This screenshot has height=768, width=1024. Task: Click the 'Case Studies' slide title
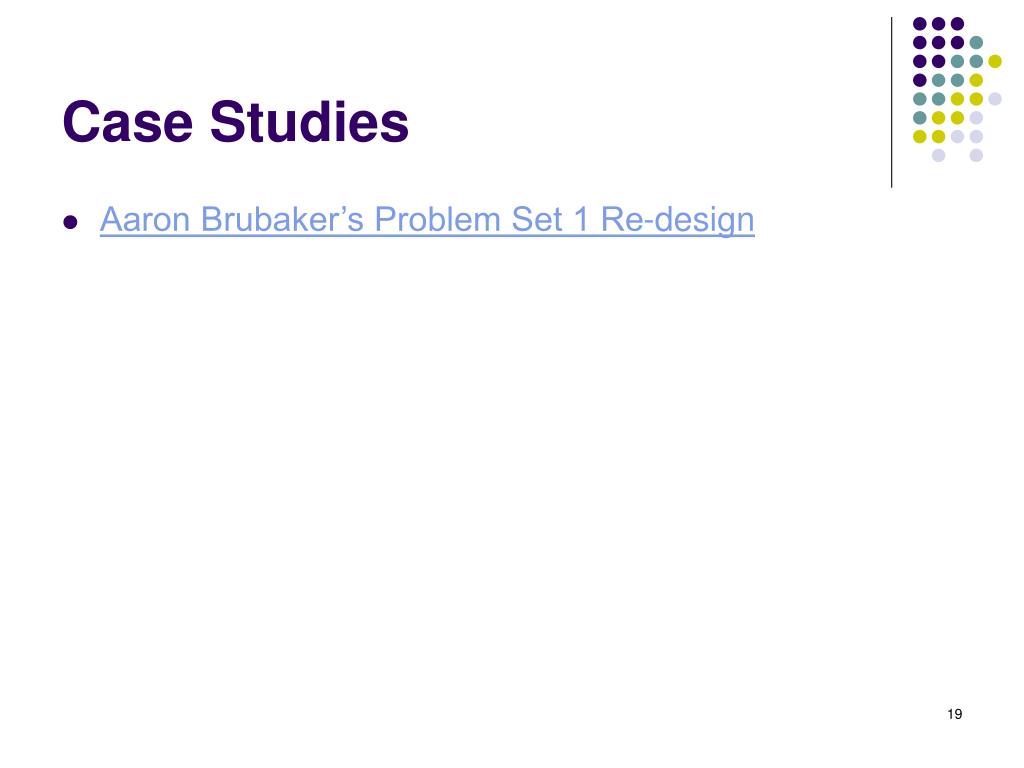pyautogui.click(x=236, y=121)
